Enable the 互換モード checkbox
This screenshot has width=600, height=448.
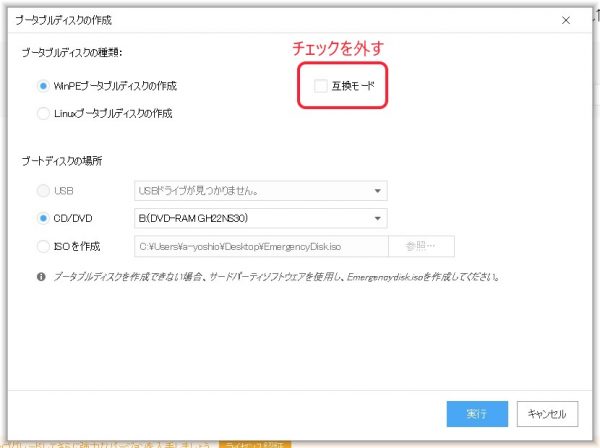pyautogui.click(x=320, y=86)
